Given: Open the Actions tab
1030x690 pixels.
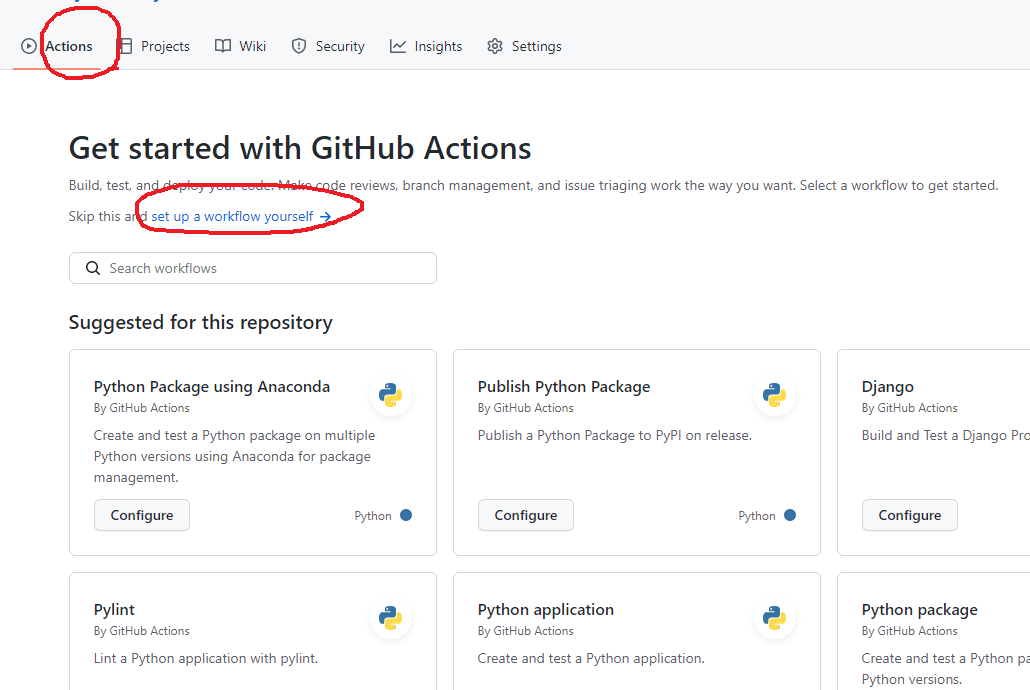Looking at the screenshot, I should click(58, 46).
